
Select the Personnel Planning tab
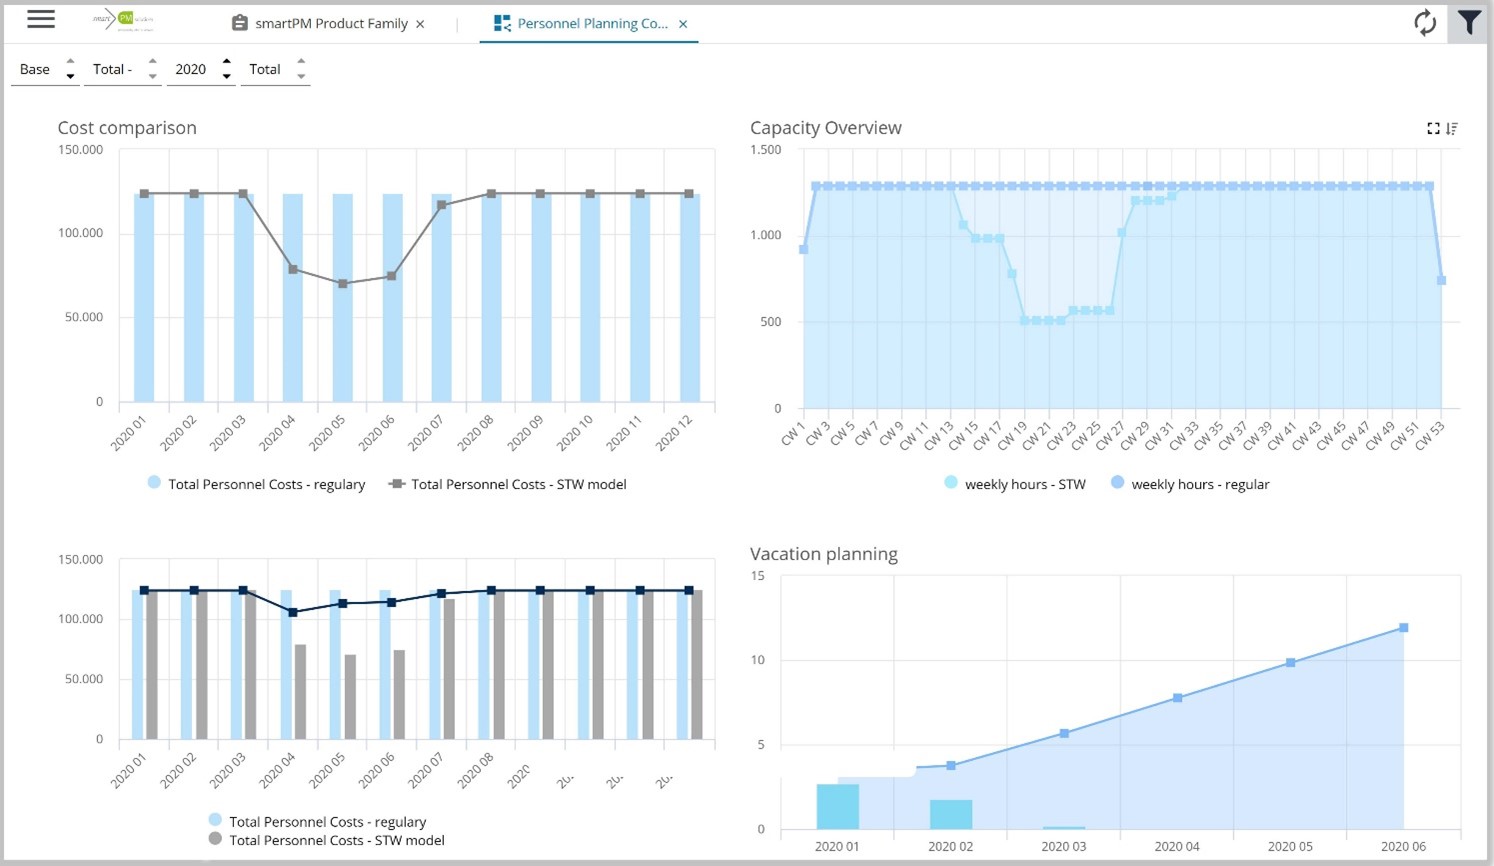[592, 23]
